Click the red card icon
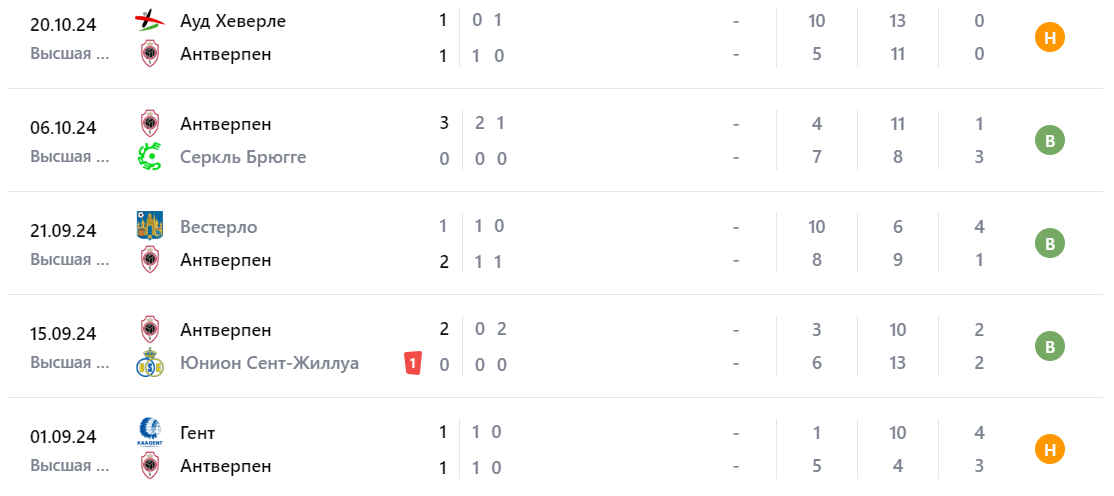 pos(412,363)
